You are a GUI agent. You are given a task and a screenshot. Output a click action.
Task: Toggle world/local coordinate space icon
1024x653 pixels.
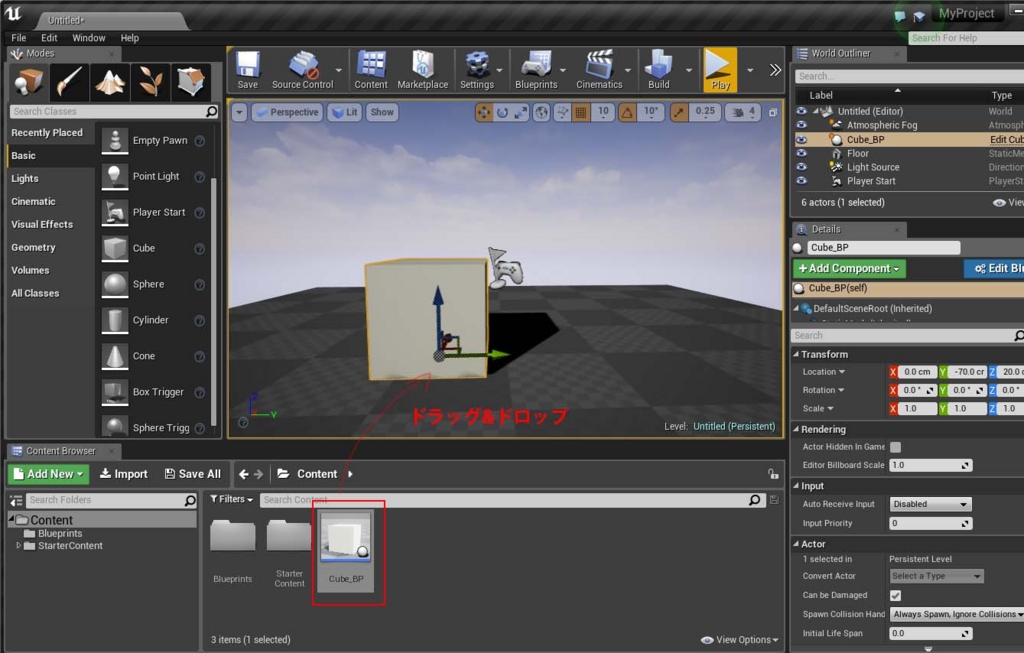tap(541, 112)
